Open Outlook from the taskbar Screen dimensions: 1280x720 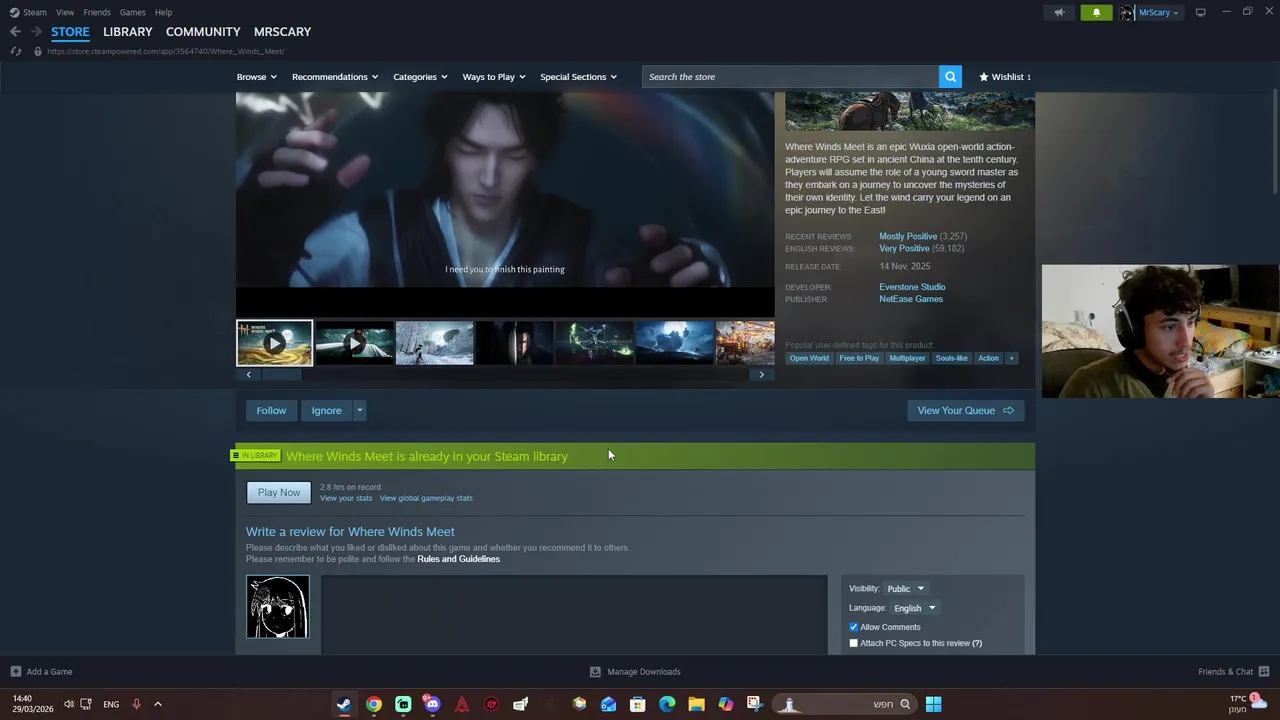[x=608, y=704]
